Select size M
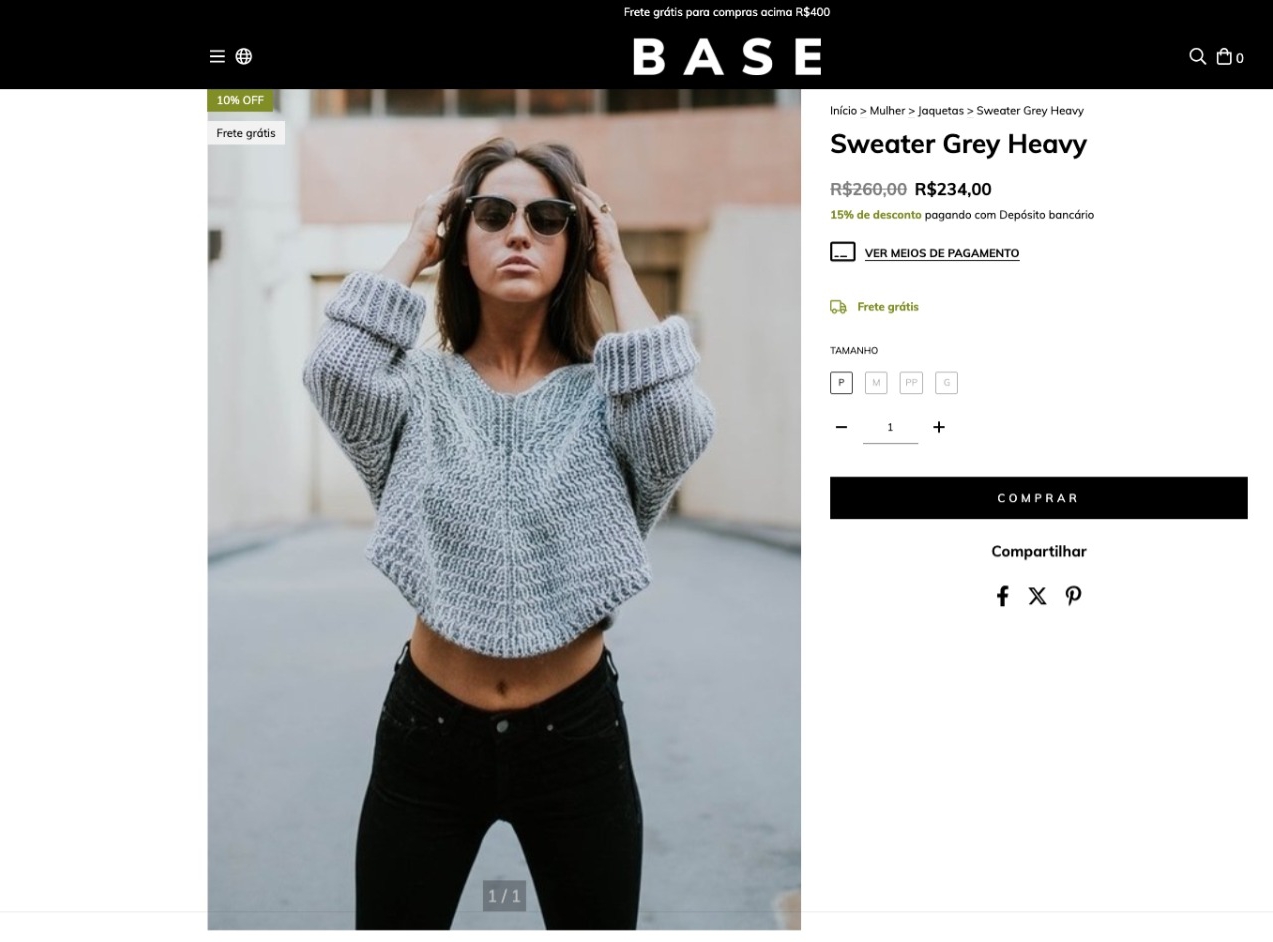This screenshot has width=1273, height=942. (876, 383)
